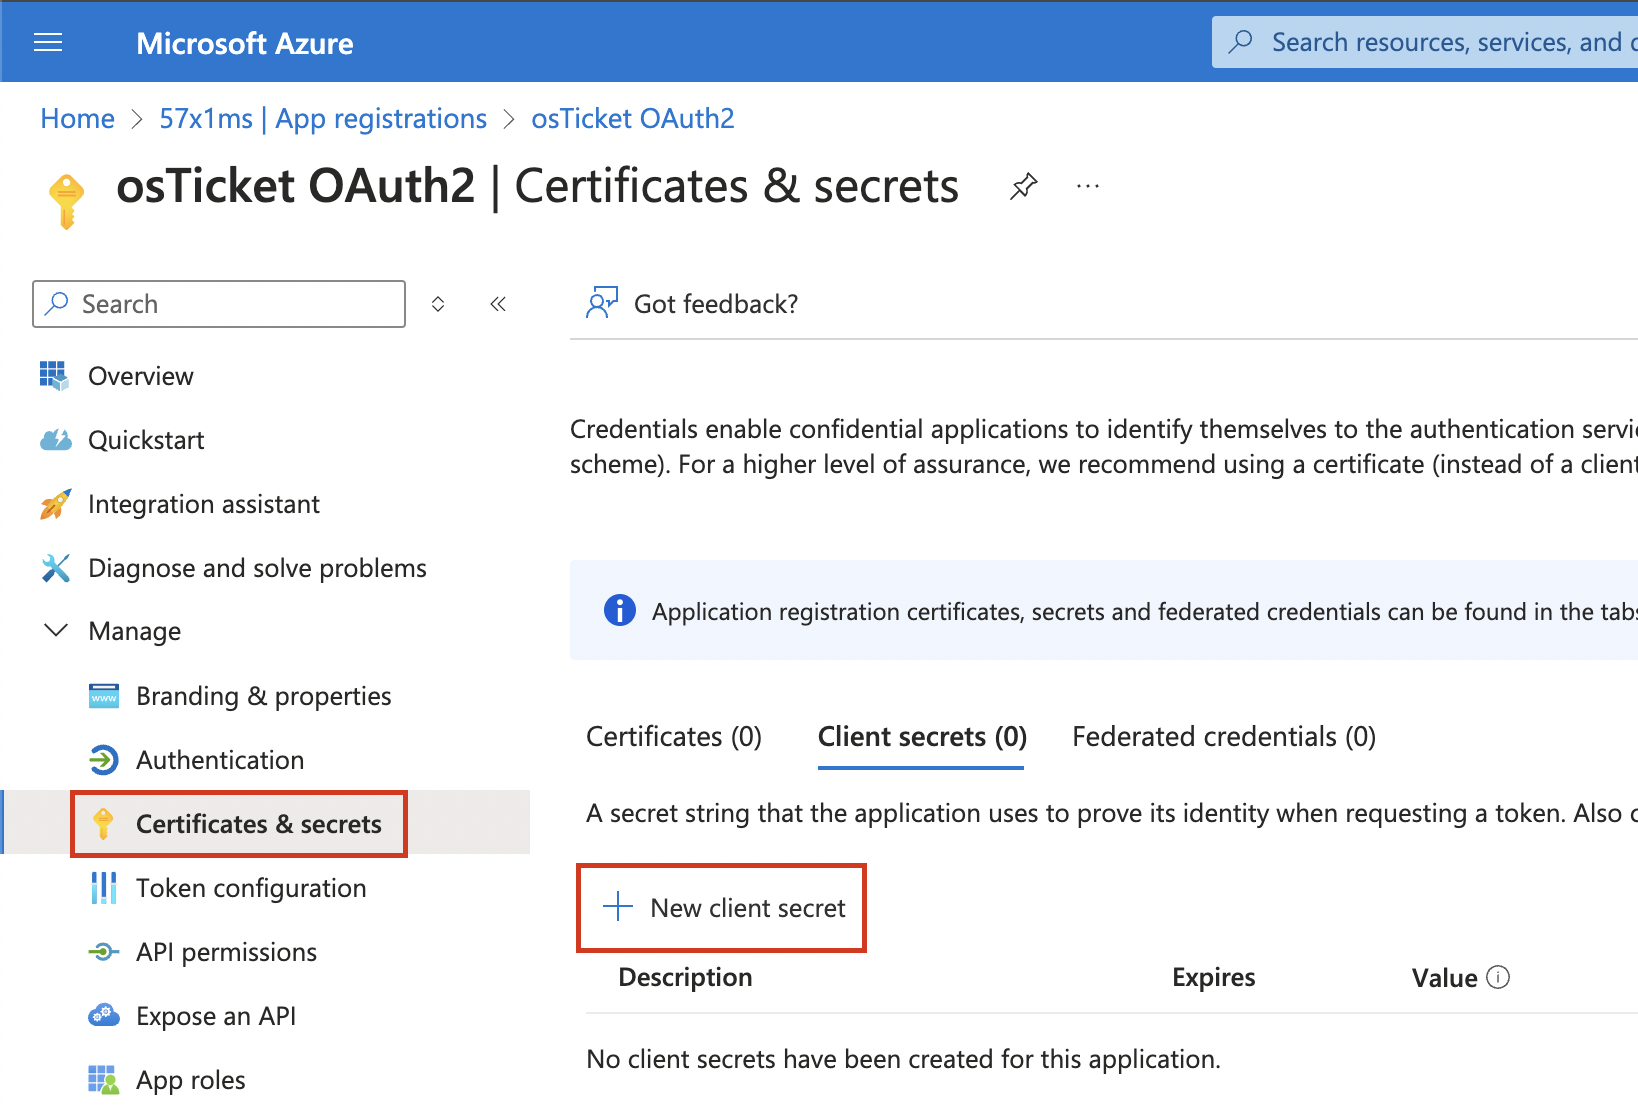Screen dimensions: 1638x1120
Task: Pin the Certificates & secrets page
Action: (x=1023, y=185)
